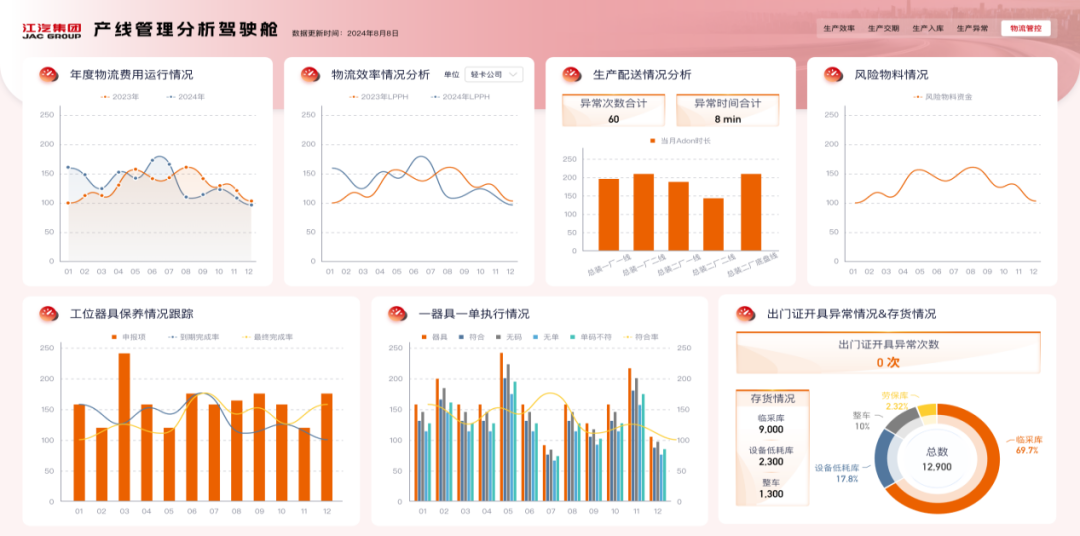Click the 设备低耗库 2,300 inventory entry
The image size is (1080, 536).
coord(771,456)
